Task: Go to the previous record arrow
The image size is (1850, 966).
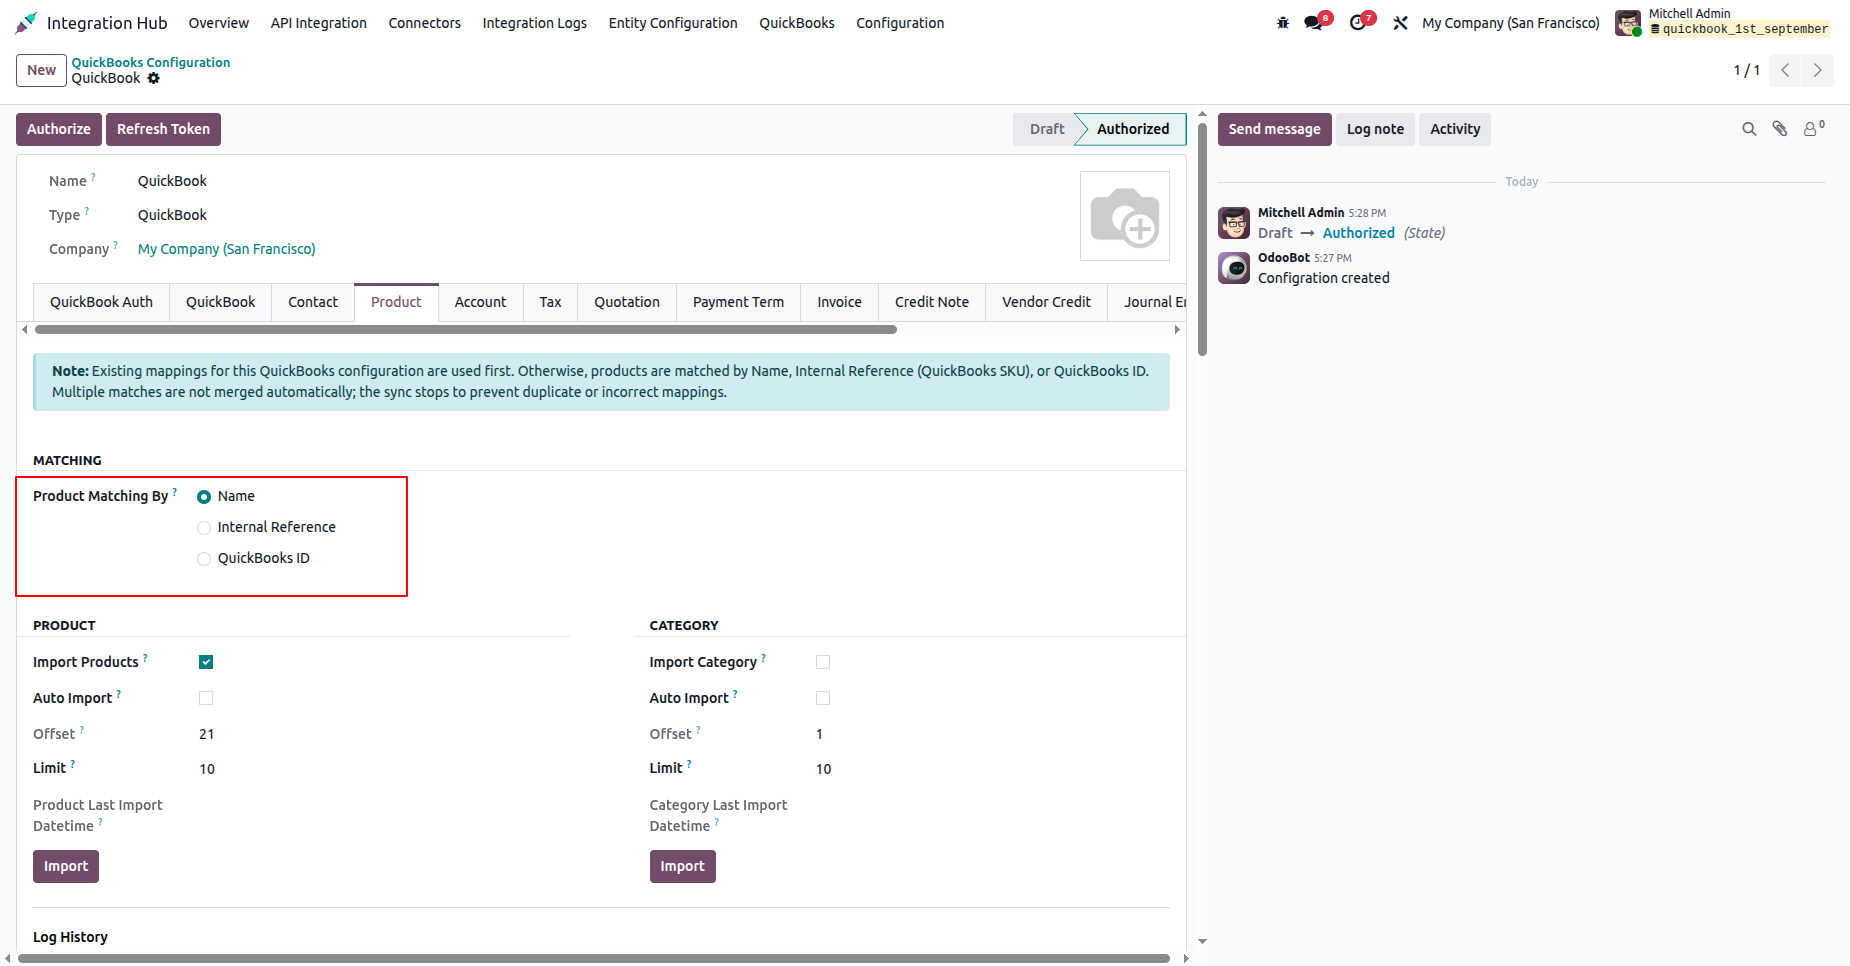Action: coord(1785,70)
